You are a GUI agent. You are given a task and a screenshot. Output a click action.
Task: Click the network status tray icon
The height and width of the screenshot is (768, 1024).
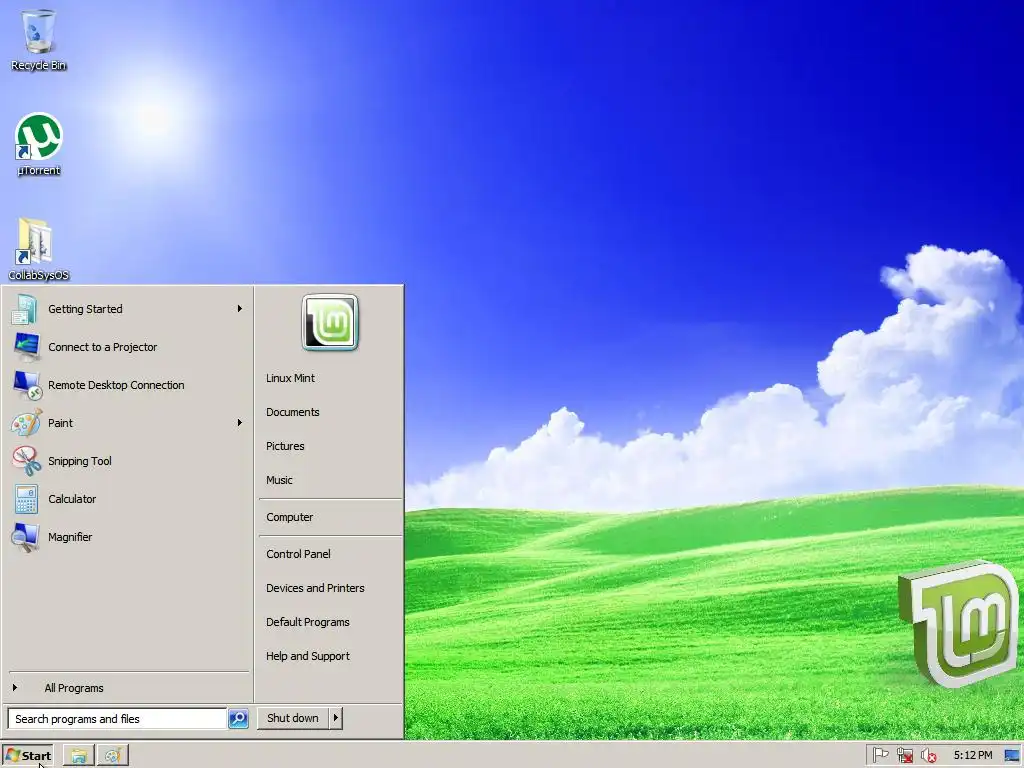904,755
